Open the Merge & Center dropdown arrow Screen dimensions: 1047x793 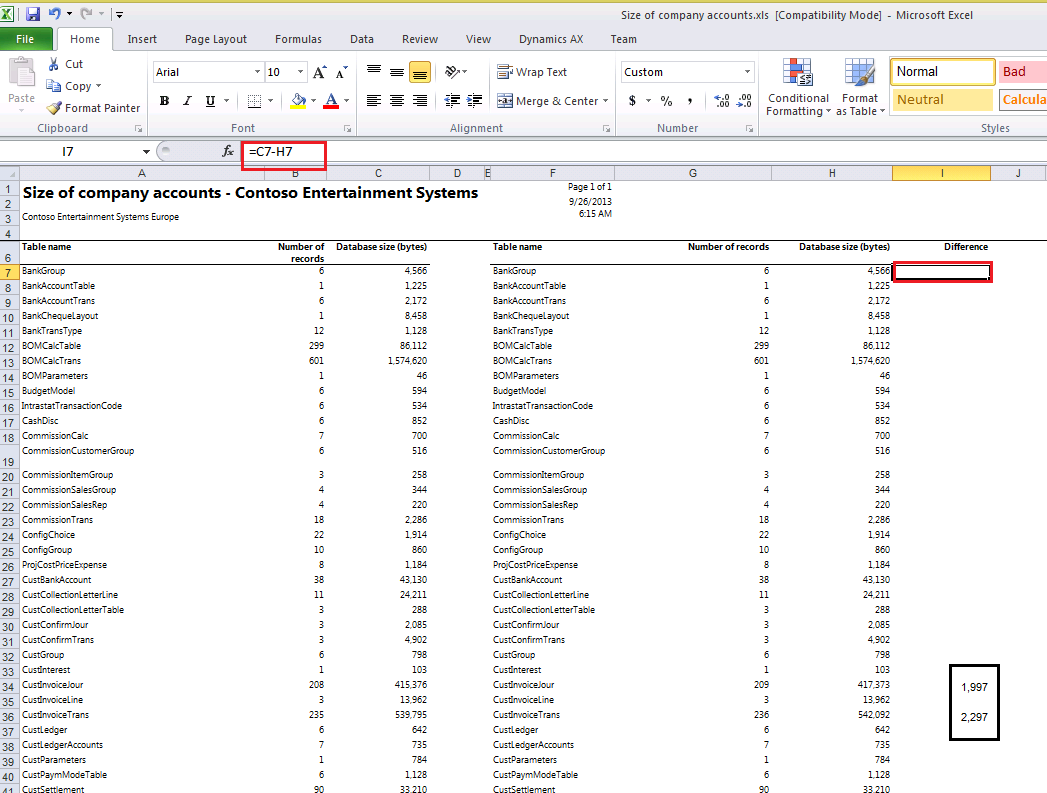click(x=606, y=101)
